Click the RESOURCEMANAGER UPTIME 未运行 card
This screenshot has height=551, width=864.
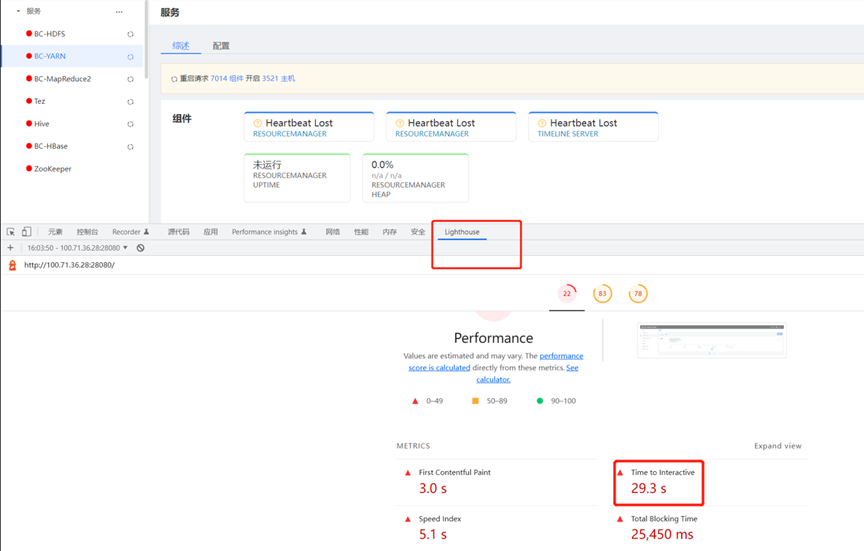point(297,178)
